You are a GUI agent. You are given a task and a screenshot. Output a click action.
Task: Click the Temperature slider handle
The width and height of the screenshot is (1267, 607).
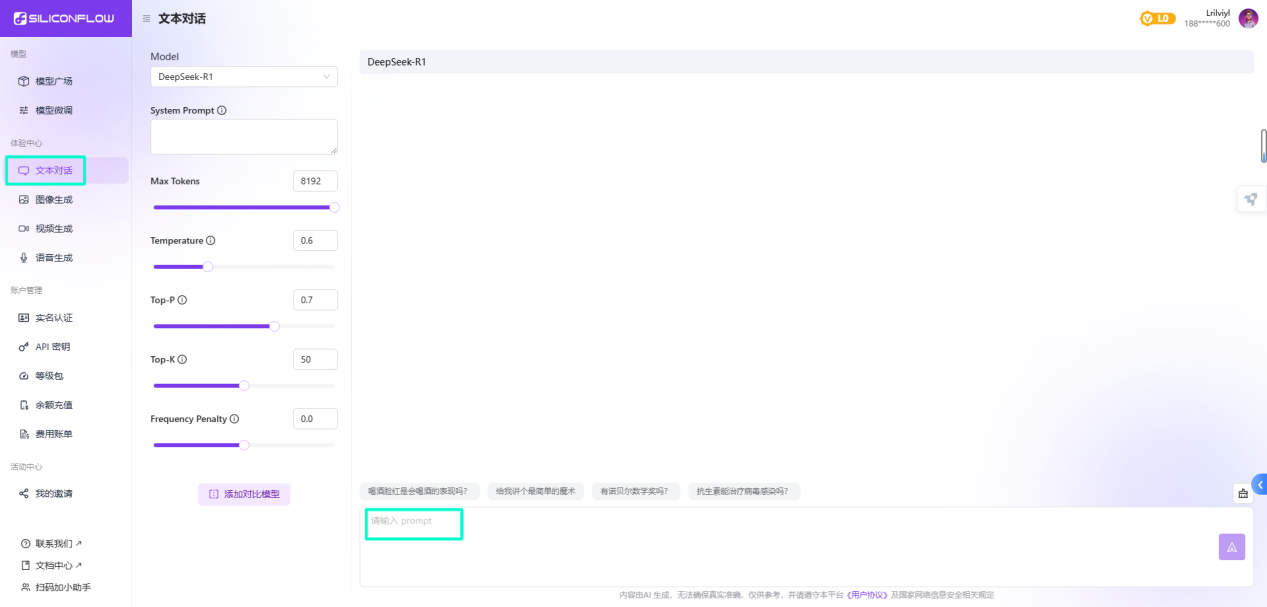point(208,267)
